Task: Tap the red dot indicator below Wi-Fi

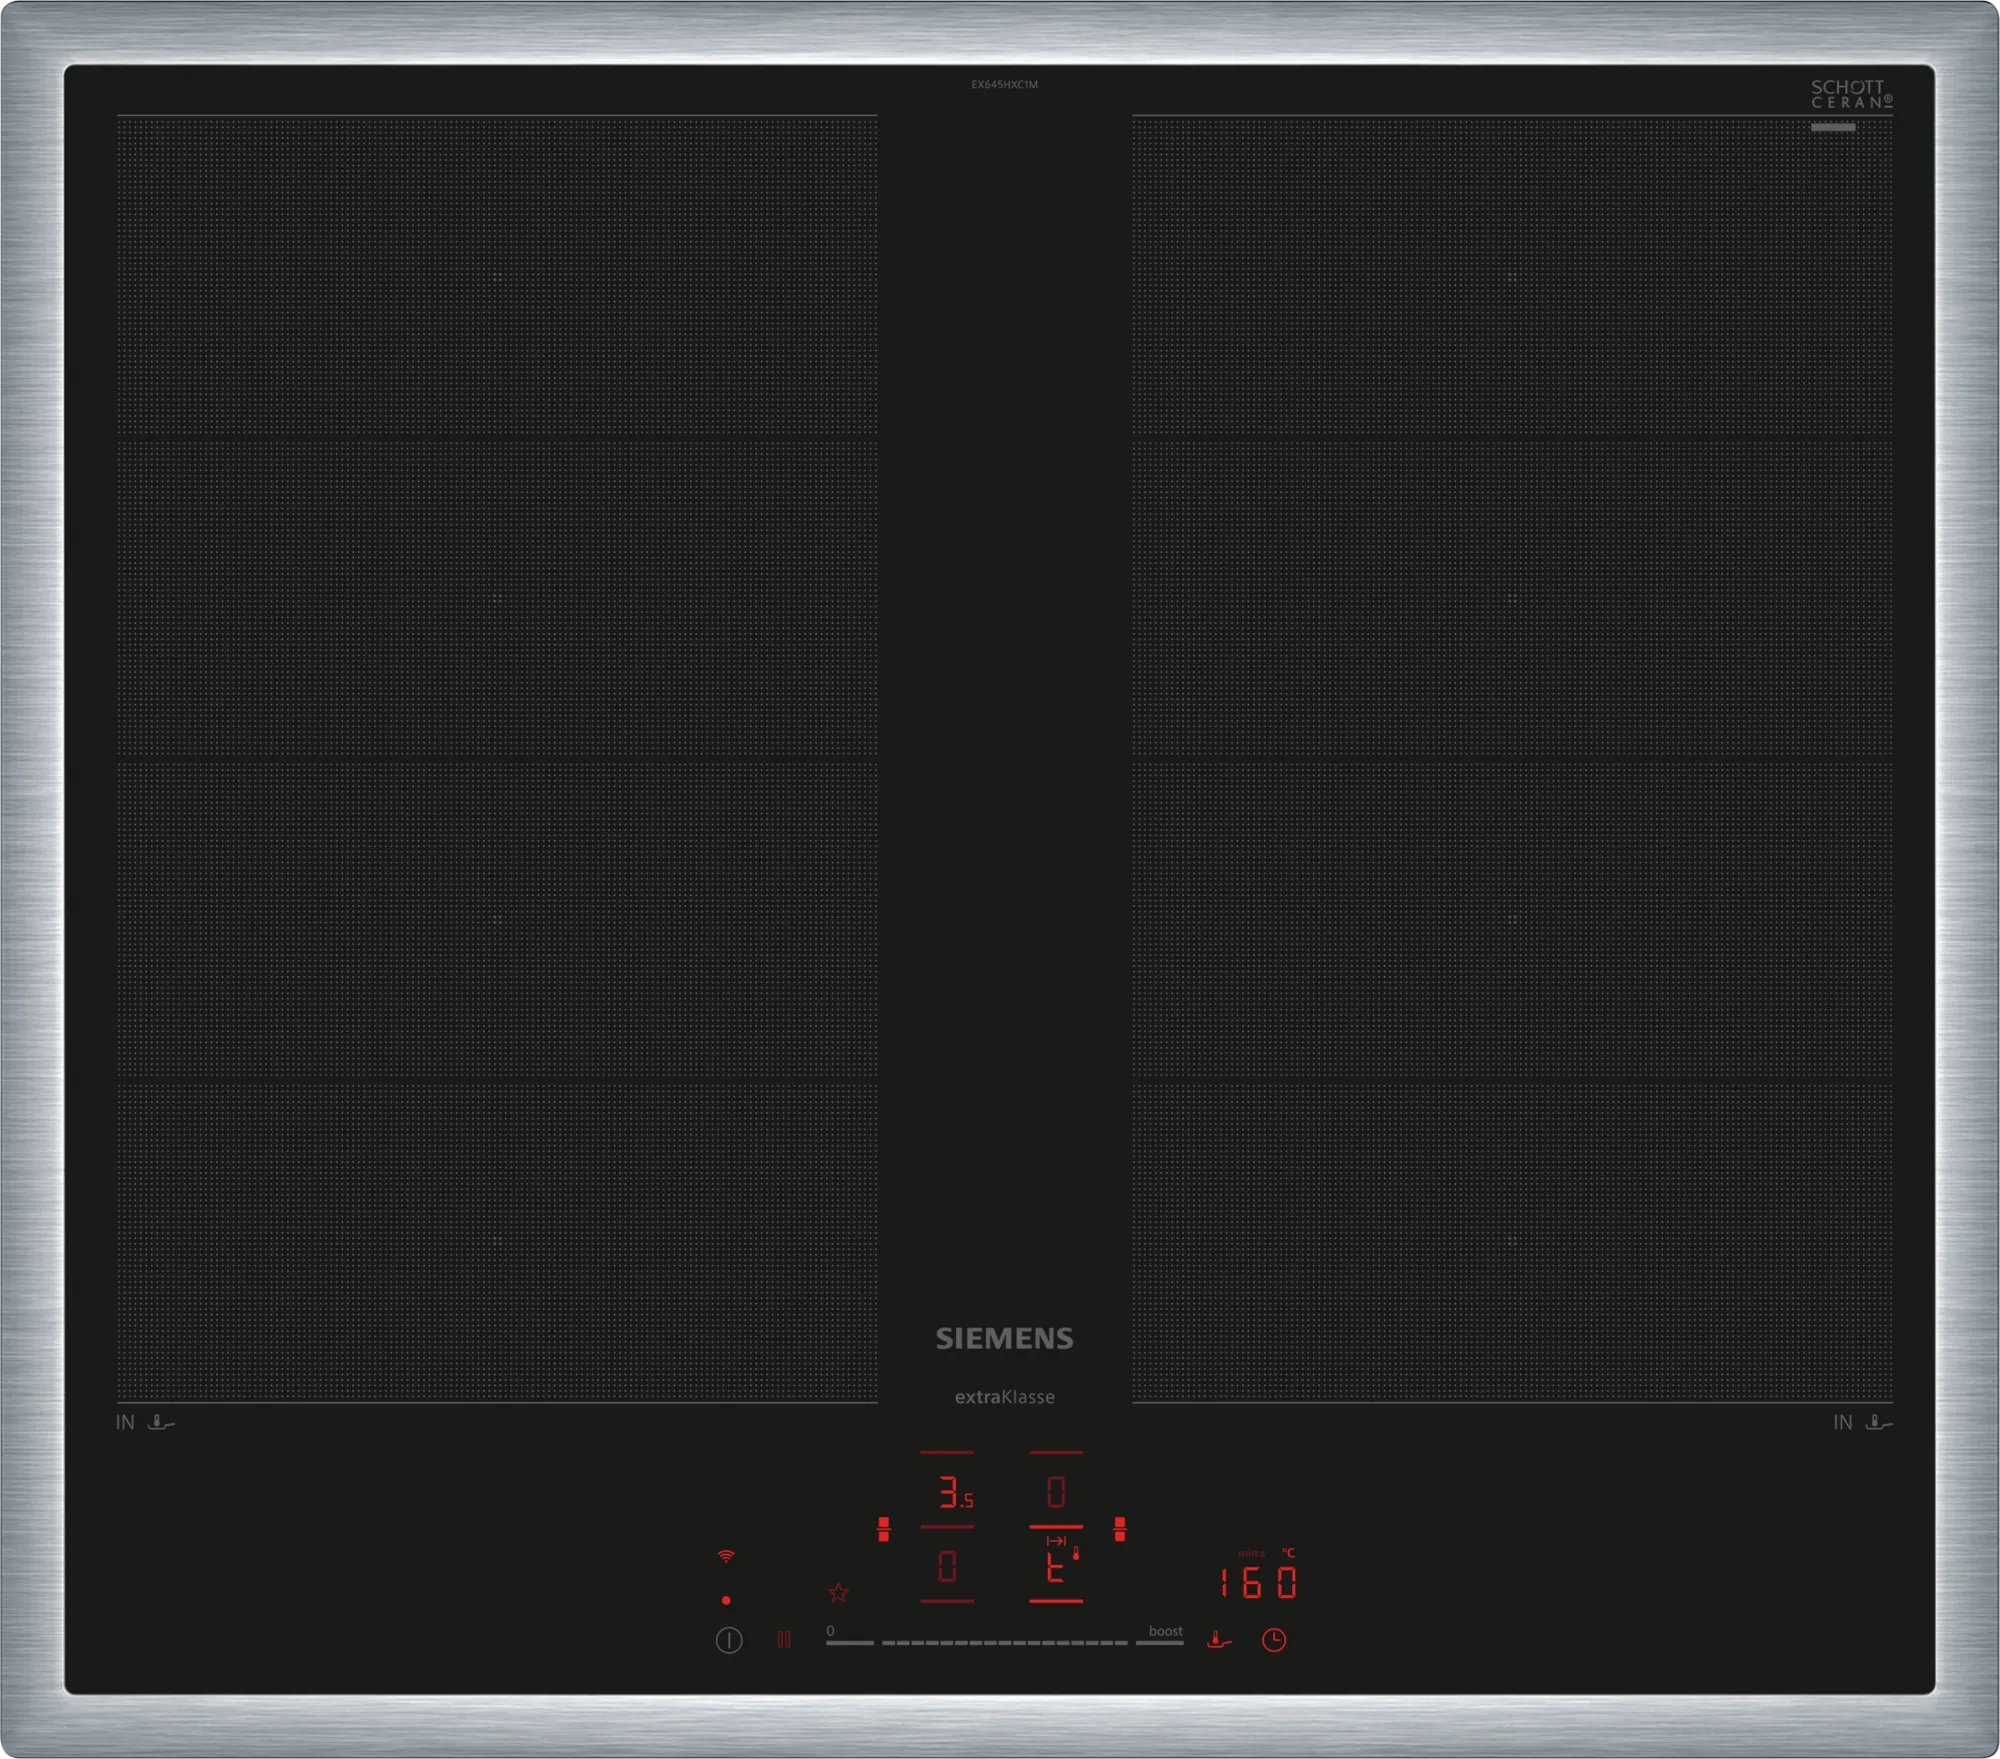Action: (x=726, y=1600)
